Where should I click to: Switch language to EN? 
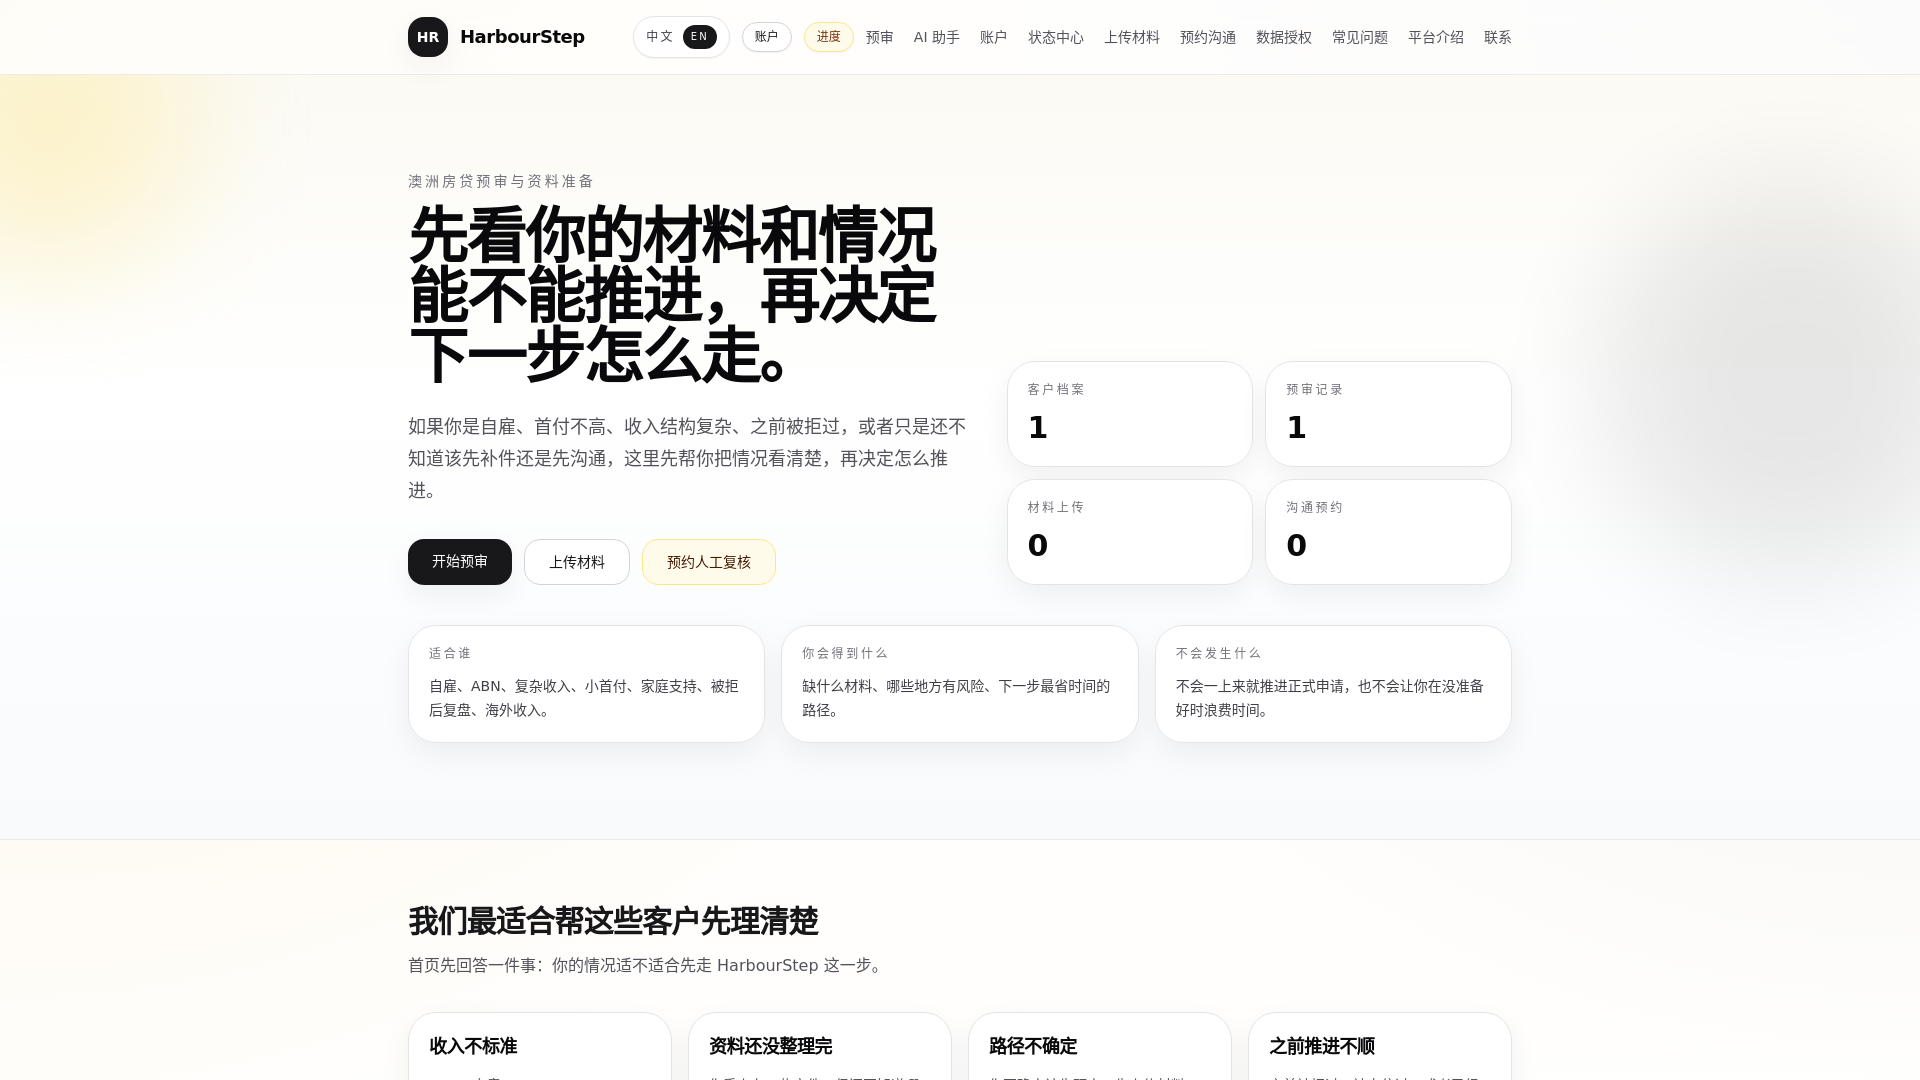700,37
